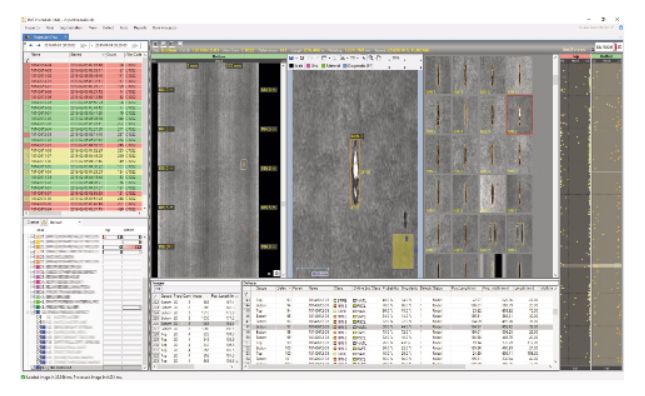Select the hand pan tool in image toolbar

click(378, 58)
